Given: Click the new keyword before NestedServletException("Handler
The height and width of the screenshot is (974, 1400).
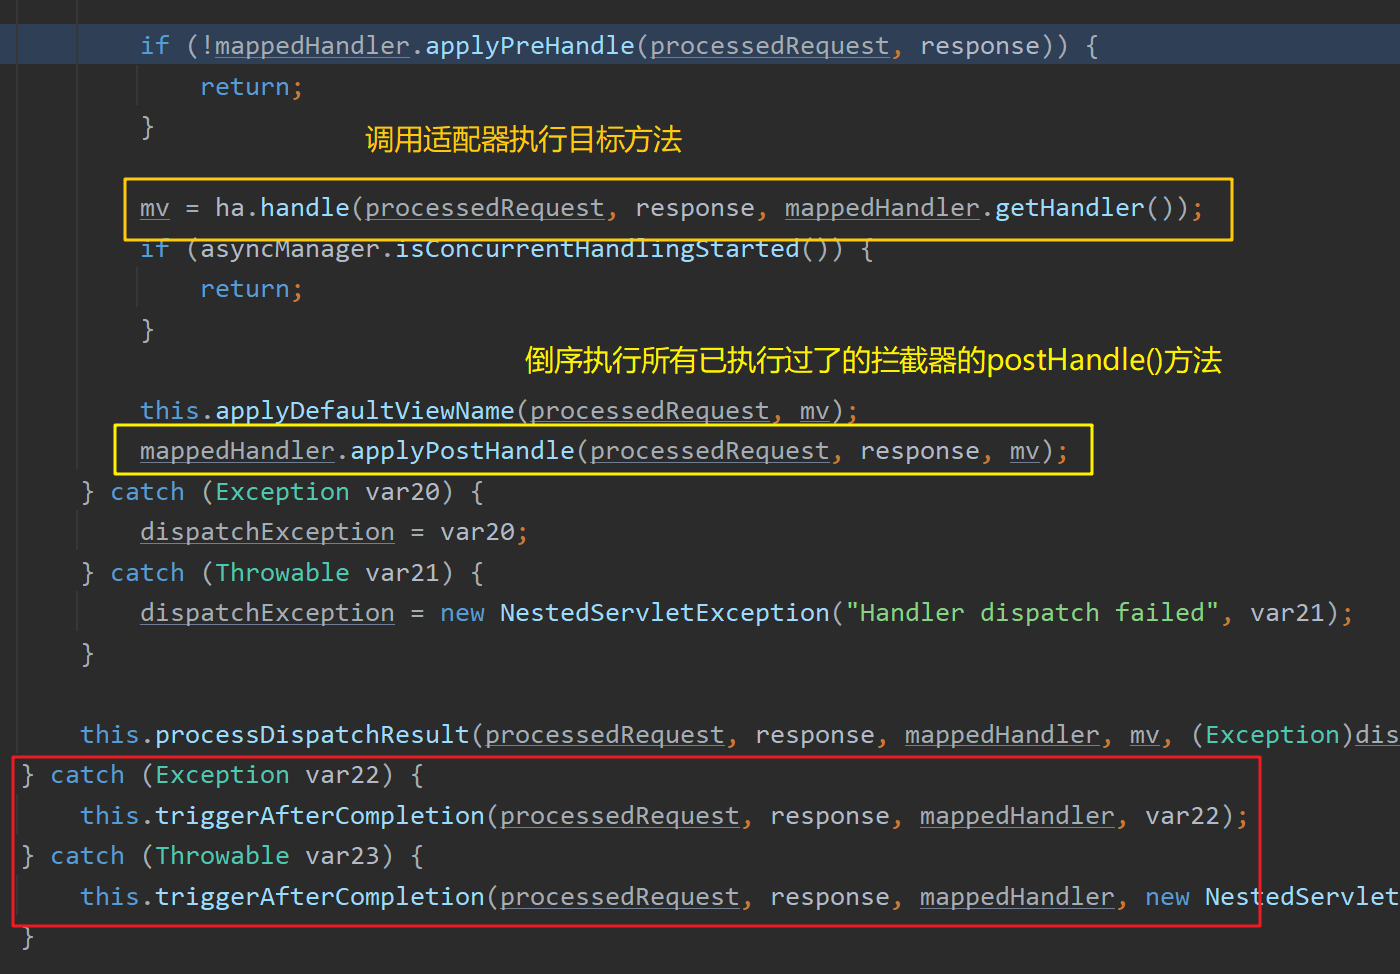Looking at the screenshot, I should pos(462,613).
